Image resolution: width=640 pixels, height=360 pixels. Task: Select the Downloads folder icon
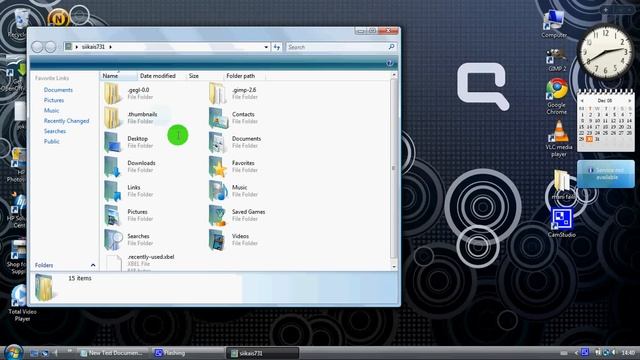coord(112,167)
